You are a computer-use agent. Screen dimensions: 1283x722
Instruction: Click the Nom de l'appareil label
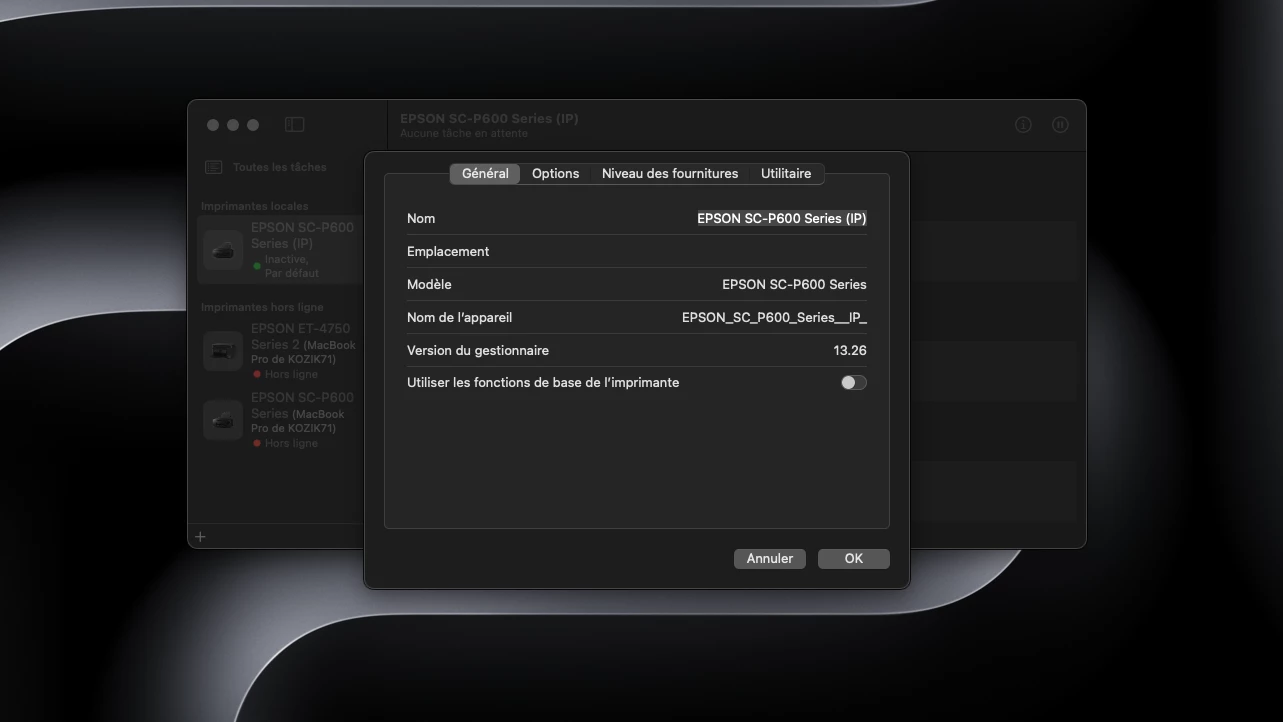[459, 317]
